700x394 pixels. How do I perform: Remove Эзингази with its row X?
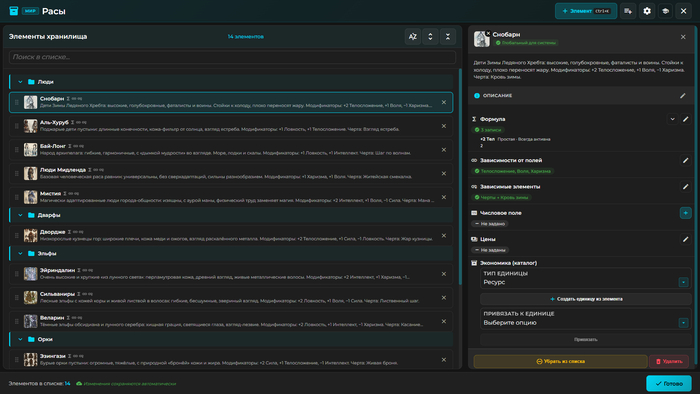click(x=444, y=359)
